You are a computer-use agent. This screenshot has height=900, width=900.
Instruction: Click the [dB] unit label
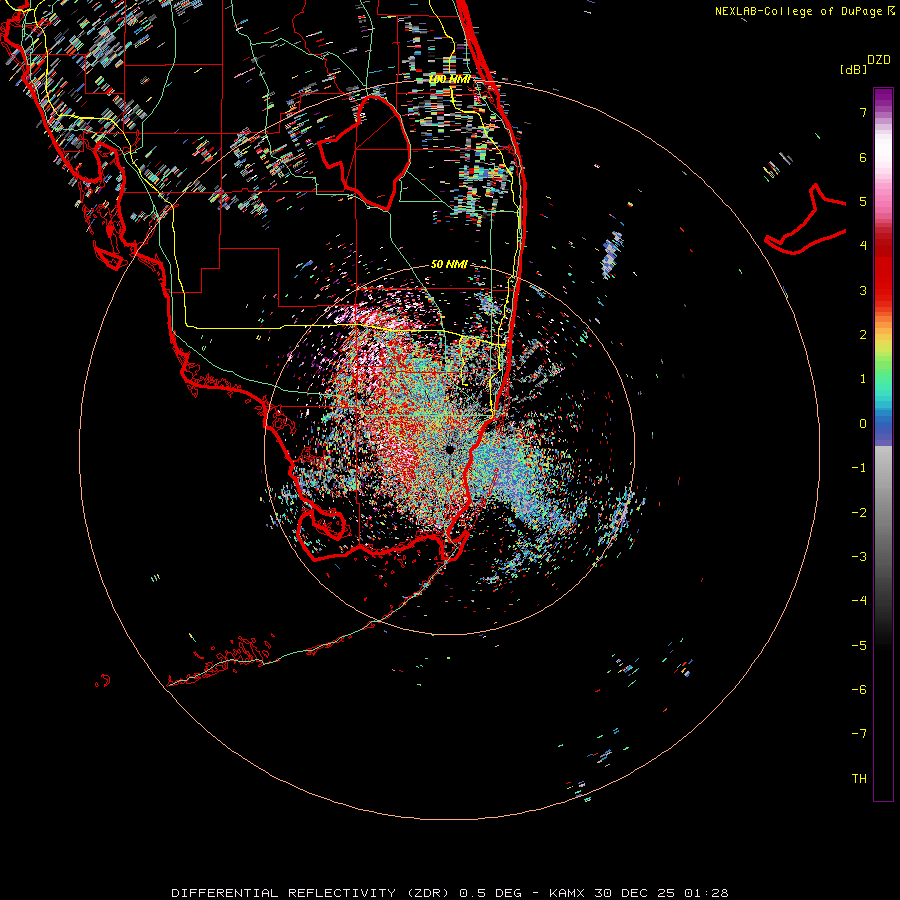pyautogui.click(x=853, y=69)
